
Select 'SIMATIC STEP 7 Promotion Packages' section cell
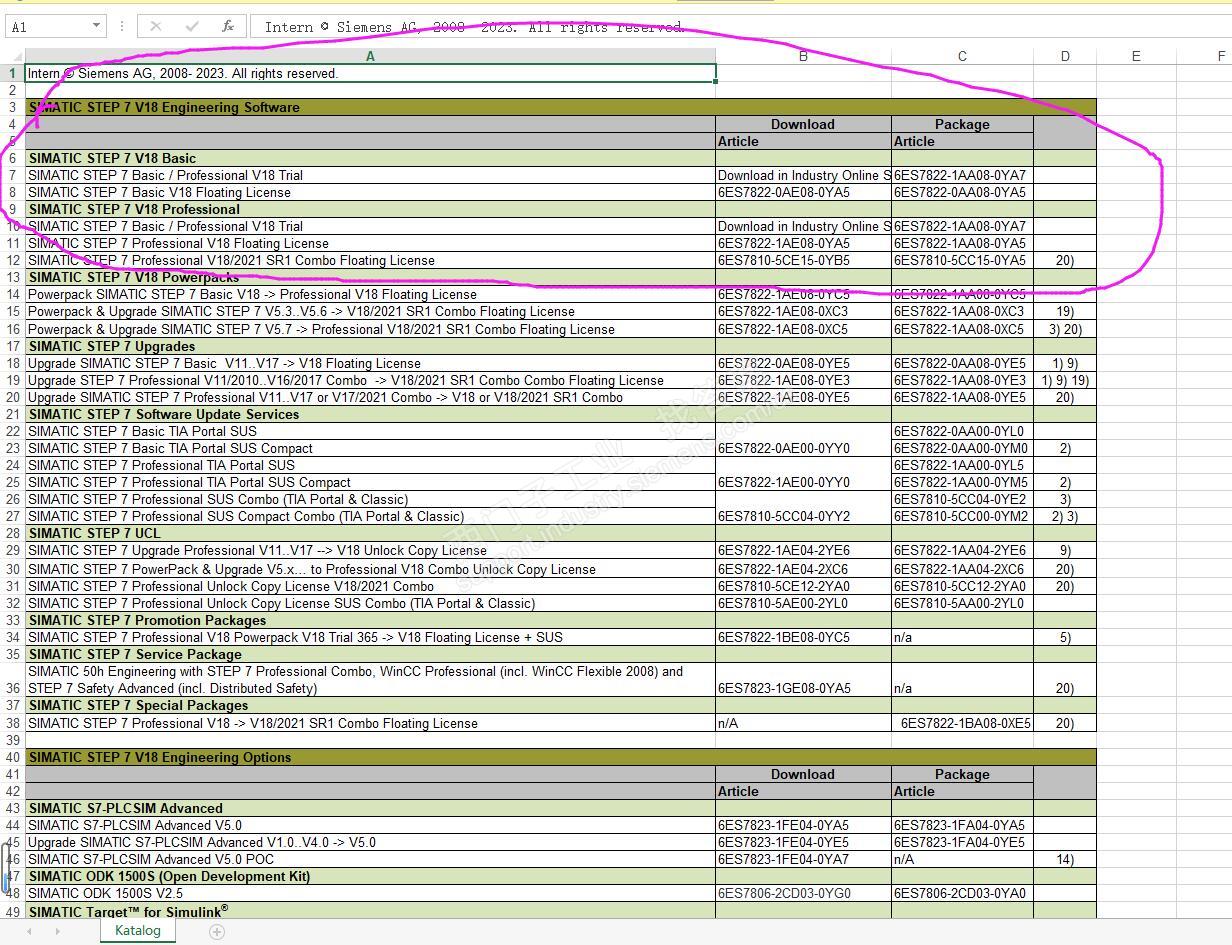click(x=370, y=620)
